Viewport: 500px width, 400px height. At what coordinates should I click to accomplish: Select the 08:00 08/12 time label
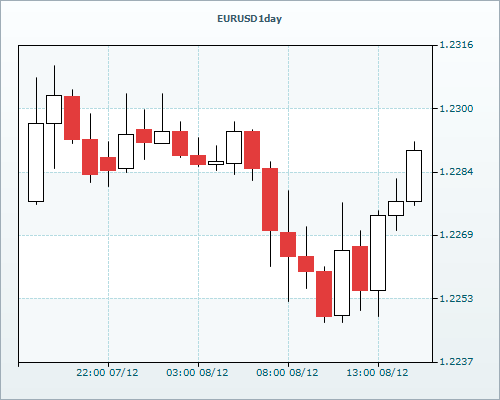[287, 372]
